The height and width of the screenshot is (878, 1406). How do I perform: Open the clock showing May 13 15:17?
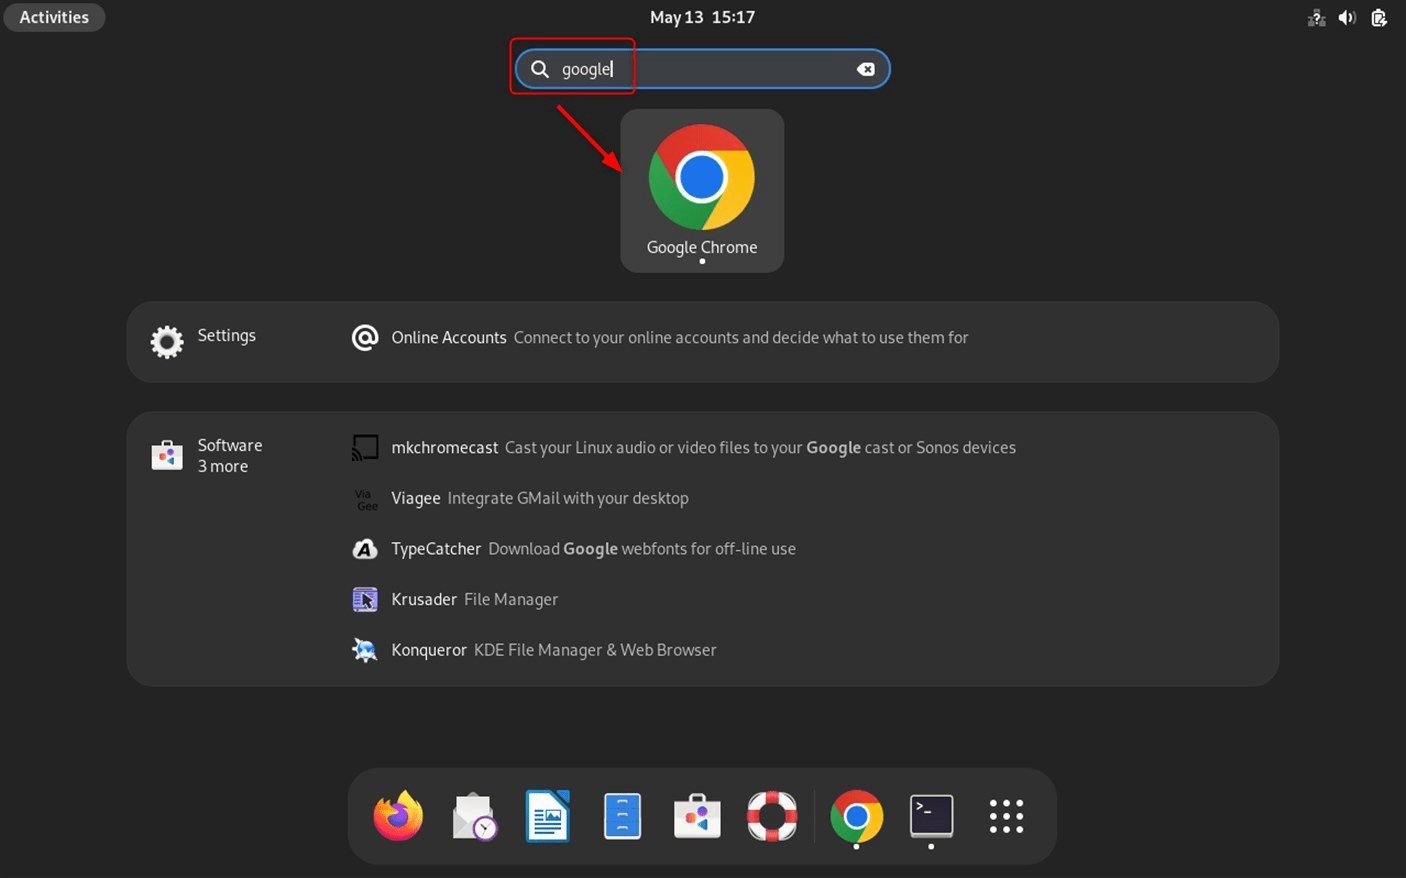[x=702, y=17]
